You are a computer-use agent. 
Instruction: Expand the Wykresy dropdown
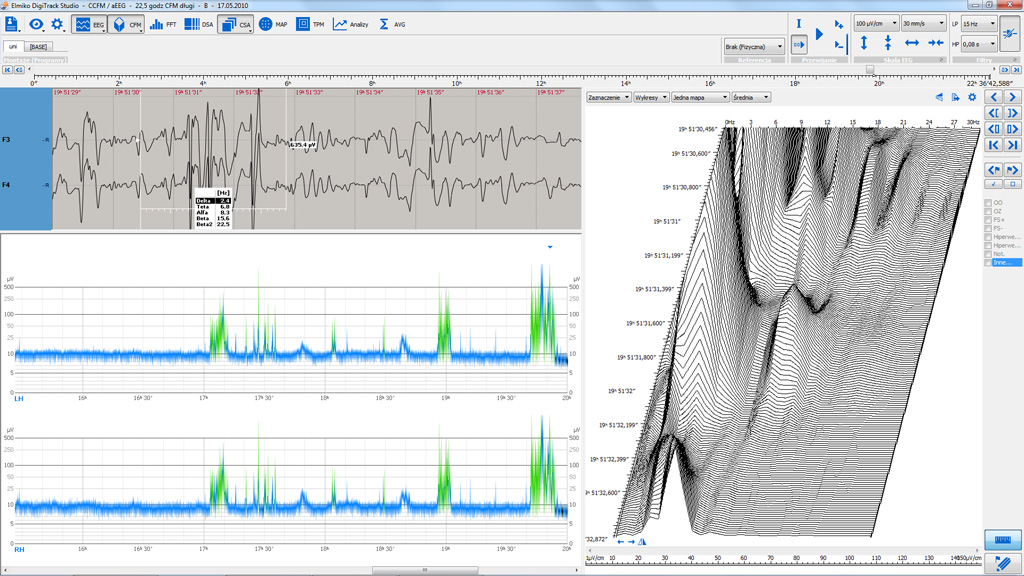[x=651, y=97]
